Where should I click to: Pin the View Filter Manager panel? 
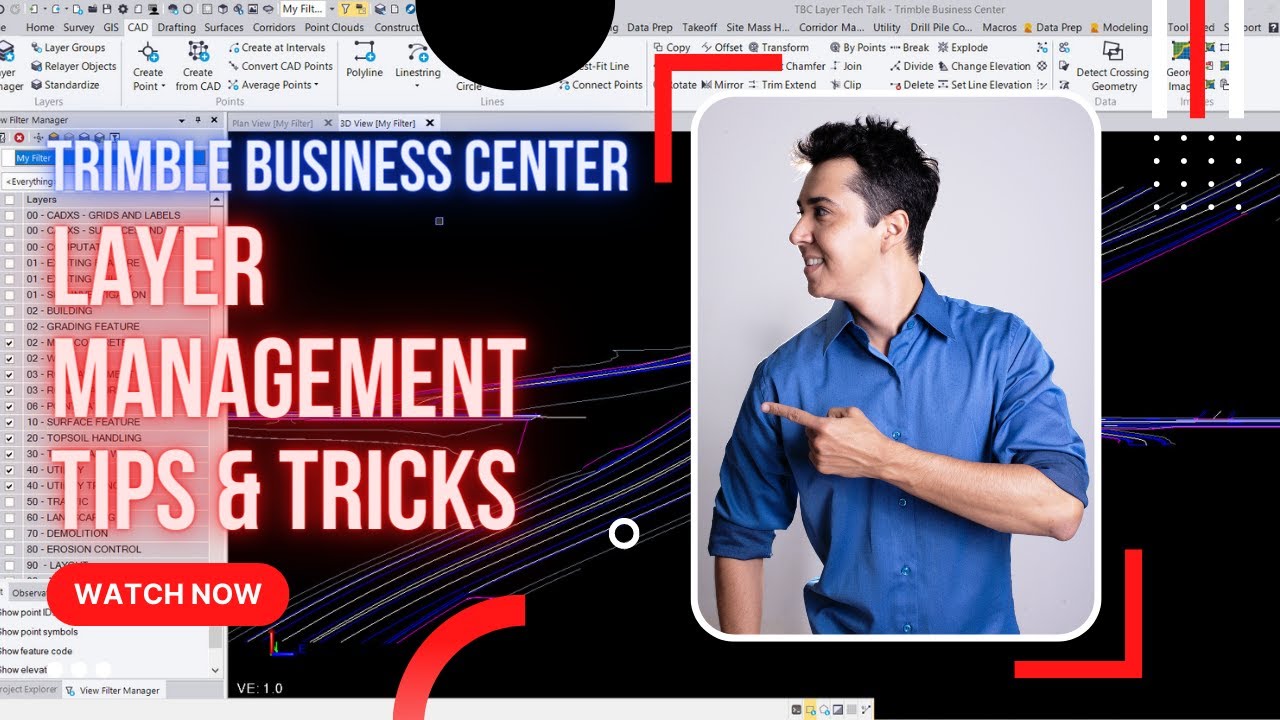pos(198,120)
